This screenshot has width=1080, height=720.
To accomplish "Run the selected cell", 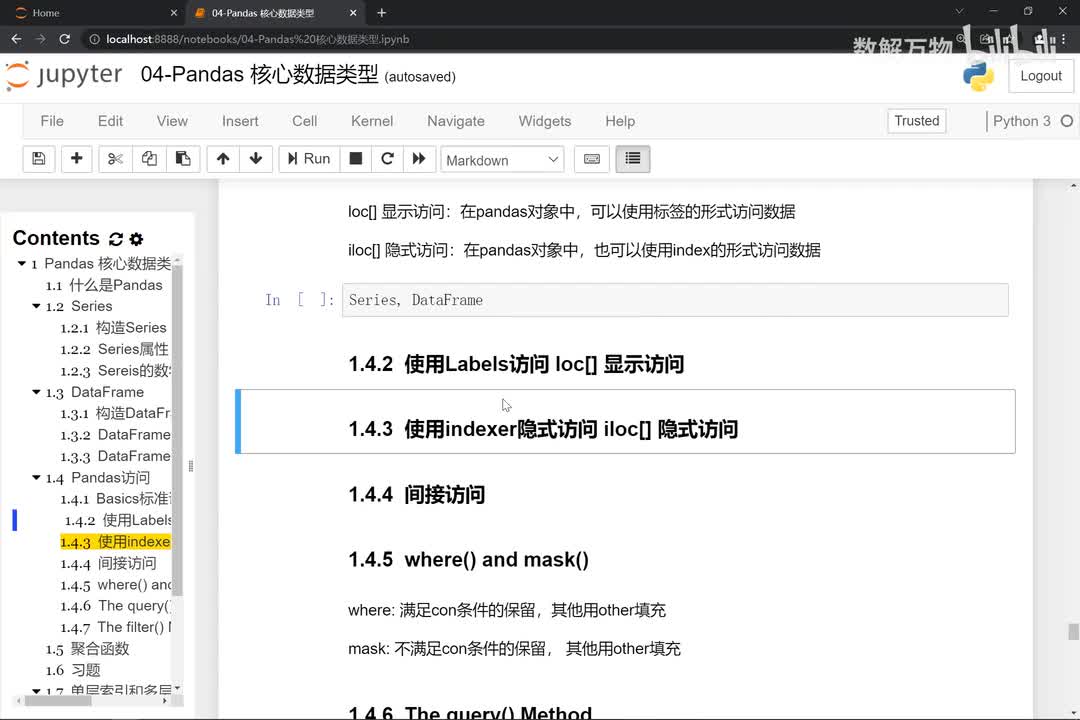I will pos(309,159).
